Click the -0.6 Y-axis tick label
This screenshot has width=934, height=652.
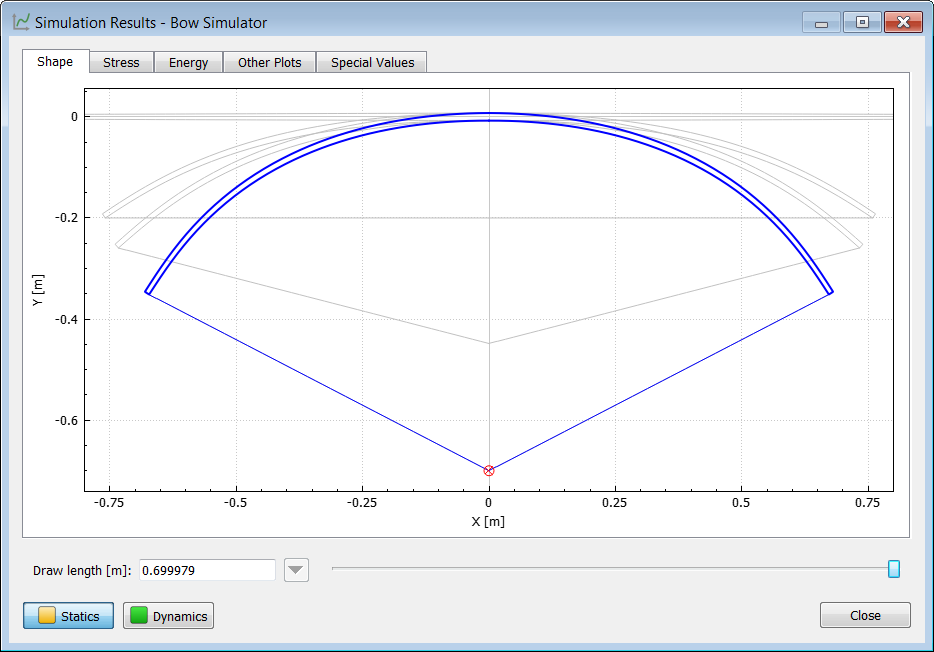(67, 421)
